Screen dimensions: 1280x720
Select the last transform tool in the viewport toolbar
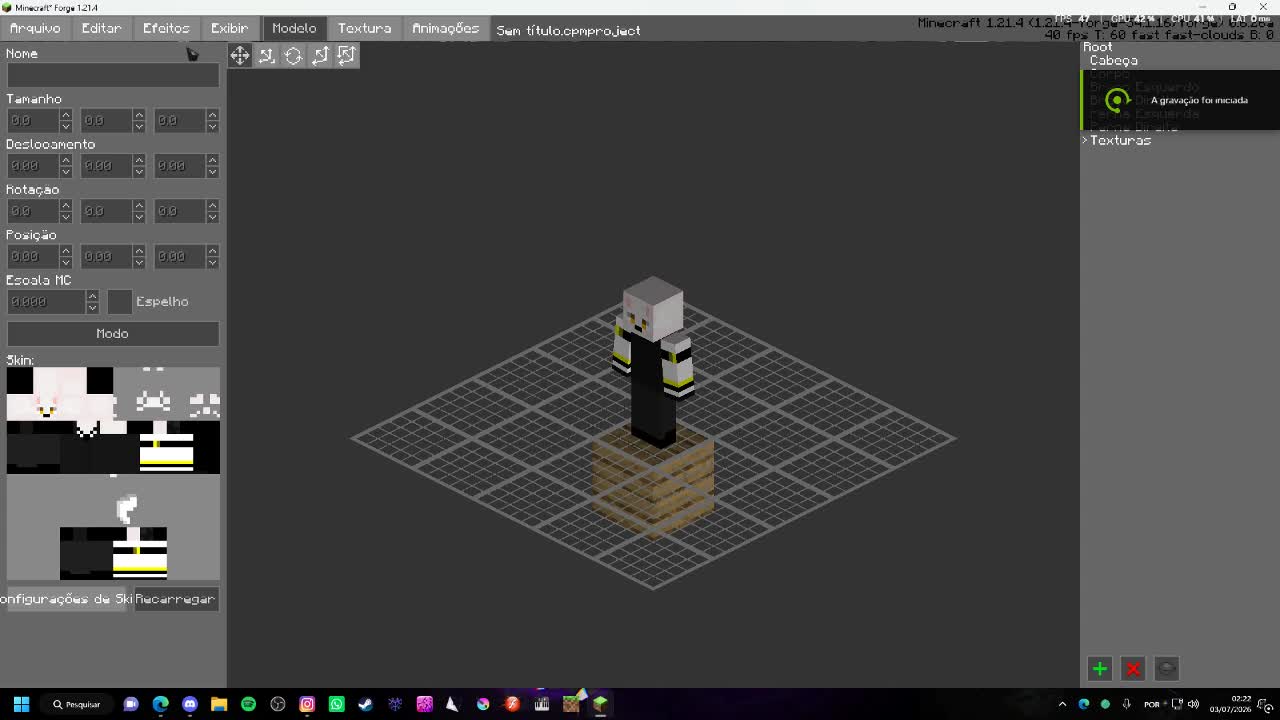click(346, 56)
